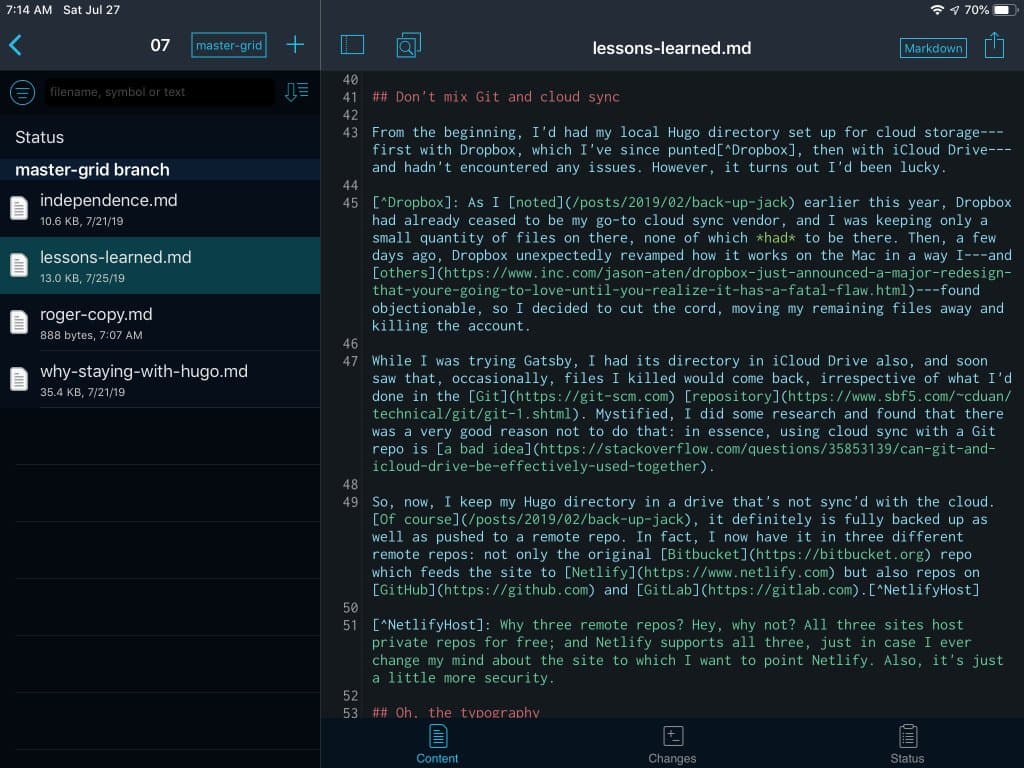The width and height of the screenshot is (1024, 768).
Task: Tap the battery indicator in status bar
Action: [1002, 10]
